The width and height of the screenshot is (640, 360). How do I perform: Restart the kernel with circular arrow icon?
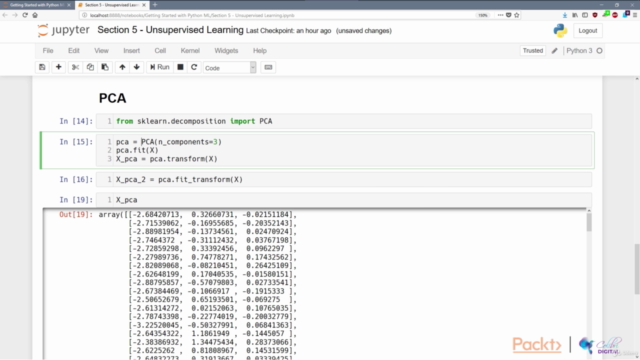194,67
